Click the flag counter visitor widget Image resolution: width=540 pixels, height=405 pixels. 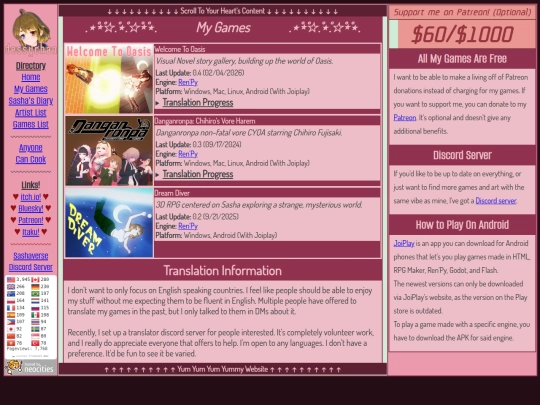tap(31, 317)
